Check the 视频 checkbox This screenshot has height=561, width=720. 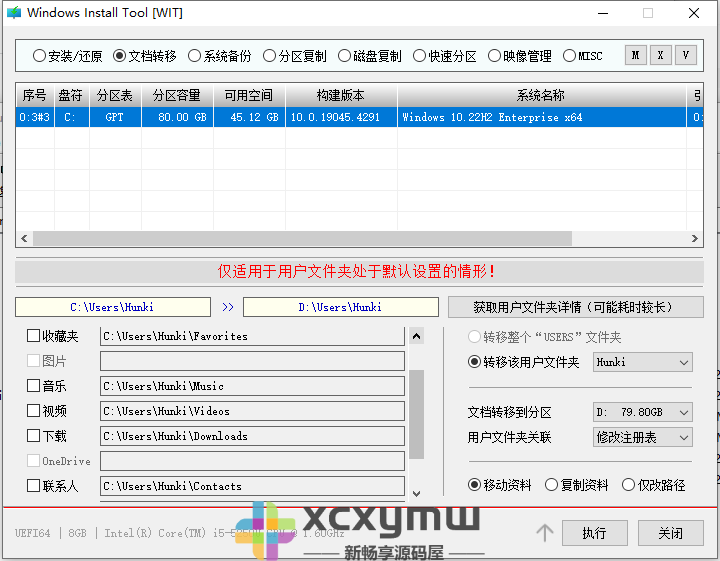(x=33, y=410)
